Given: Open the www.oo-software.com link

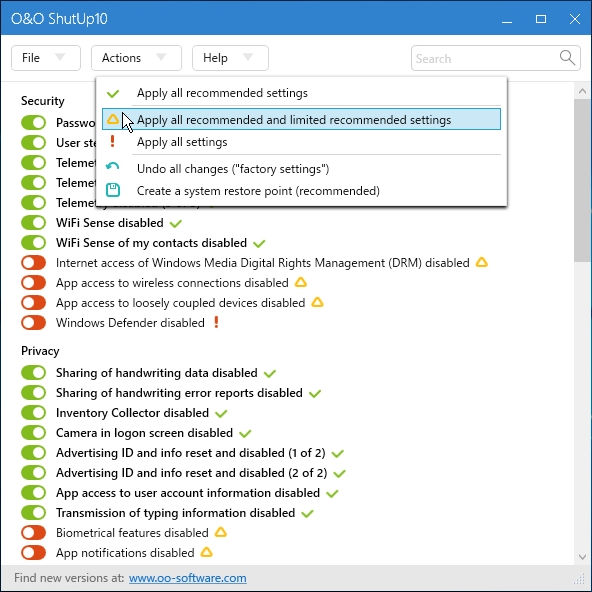Looking at the screenshot, I should (188, 578).
